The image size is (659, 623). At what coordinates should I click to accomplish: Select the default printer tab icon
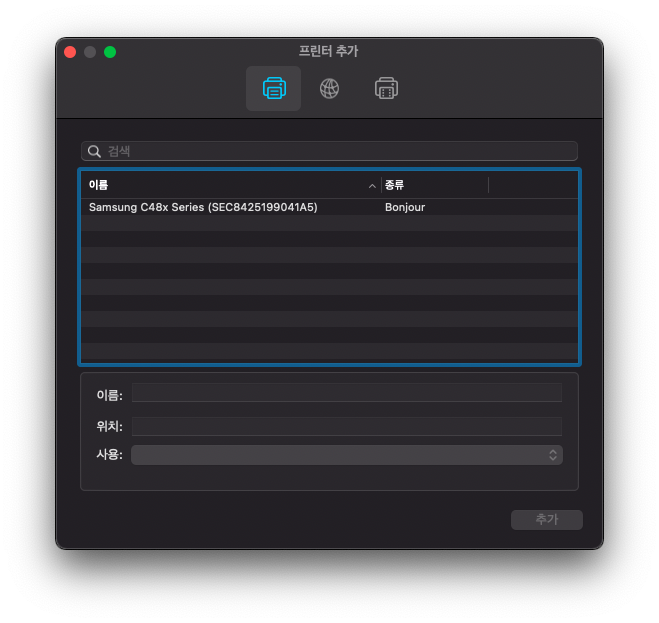274,88
